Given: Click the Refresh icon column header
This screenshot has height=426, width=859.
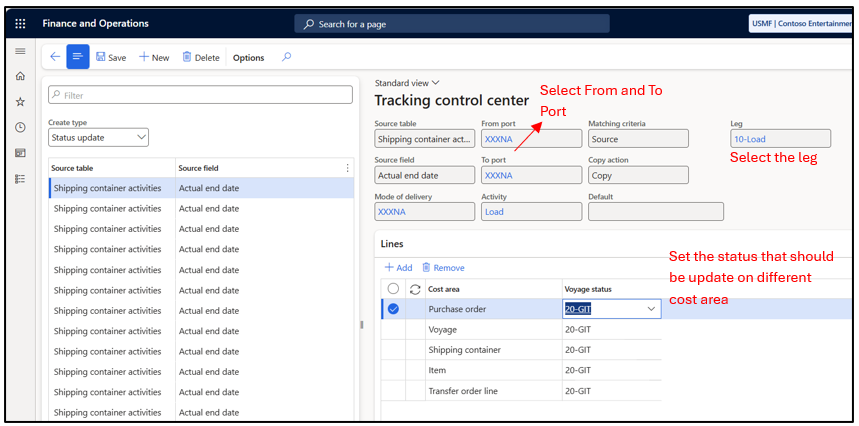Looking at the screenshot, I should [x=415, y=289].
